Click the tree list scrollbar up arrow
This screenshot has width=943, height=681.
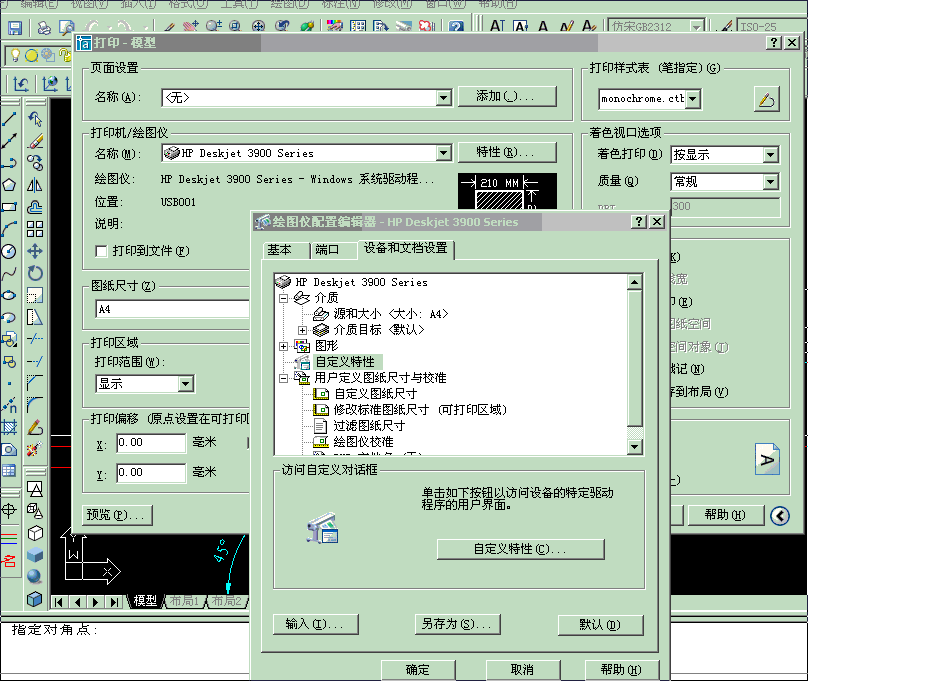click(x=634, y=282)
